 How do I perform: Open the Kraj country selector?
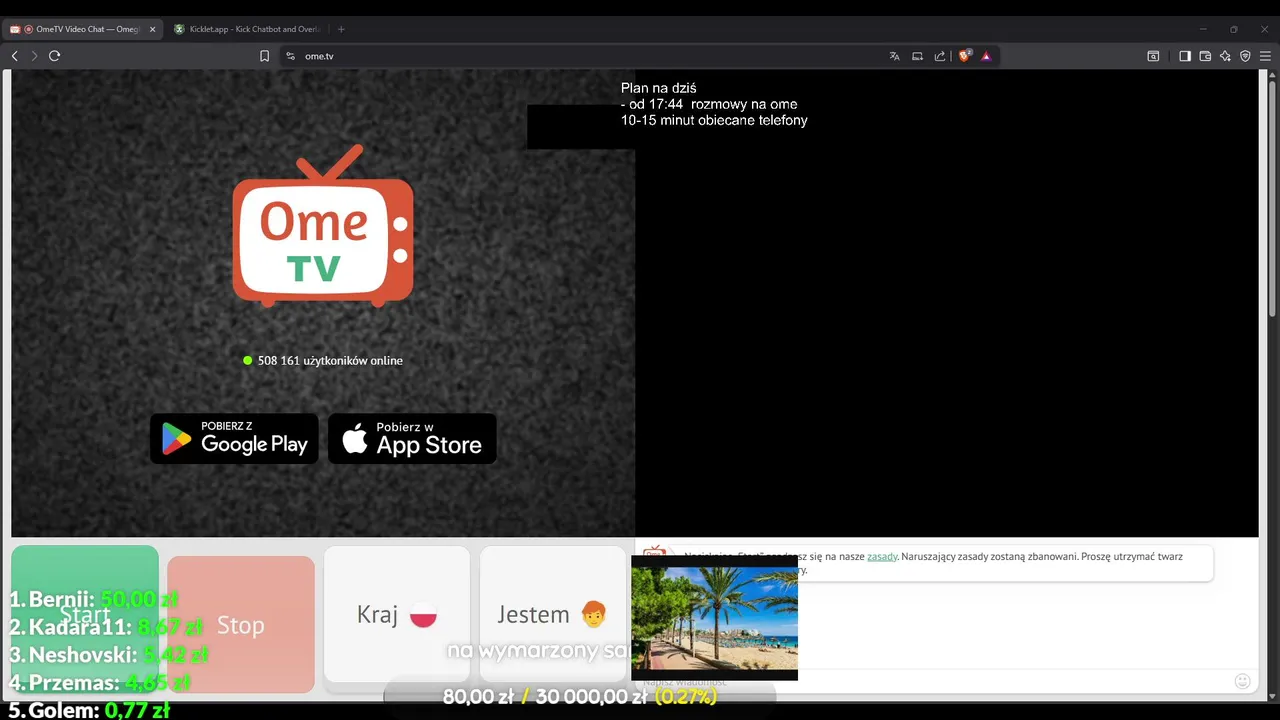(x=397, y=614)
